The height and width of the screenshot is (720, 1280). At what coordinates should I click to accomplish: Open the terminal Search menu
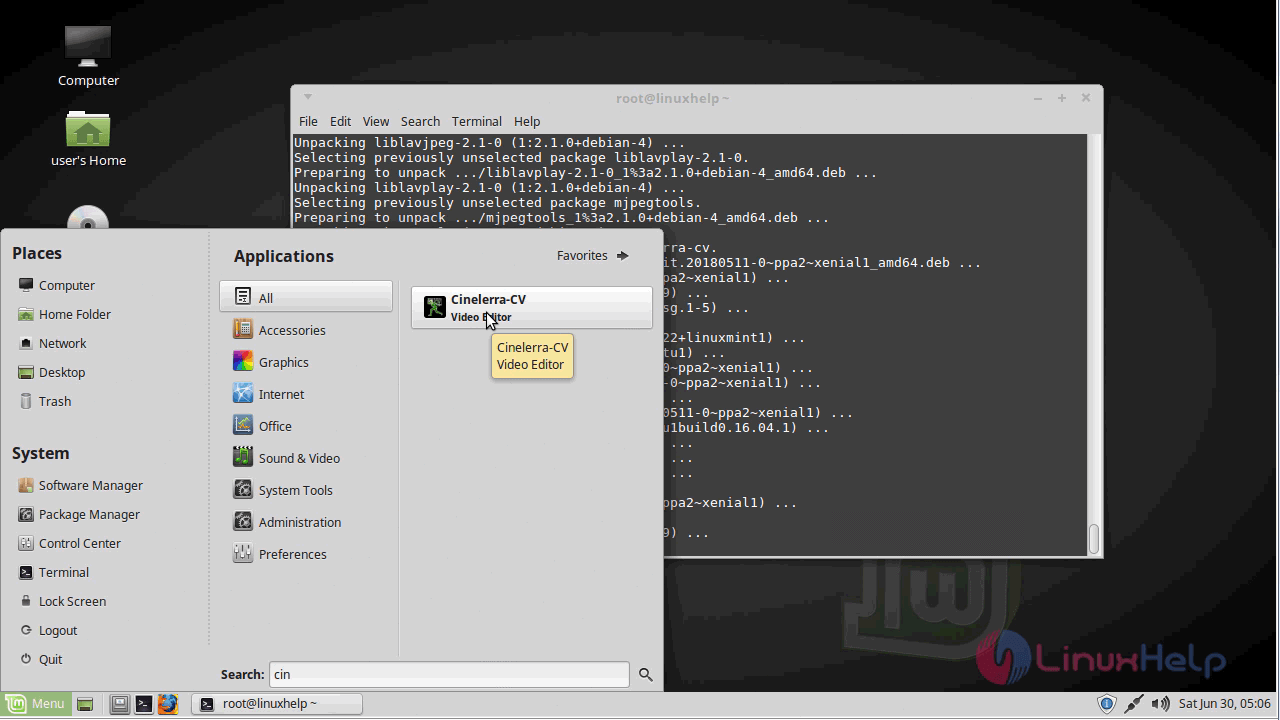420,121
